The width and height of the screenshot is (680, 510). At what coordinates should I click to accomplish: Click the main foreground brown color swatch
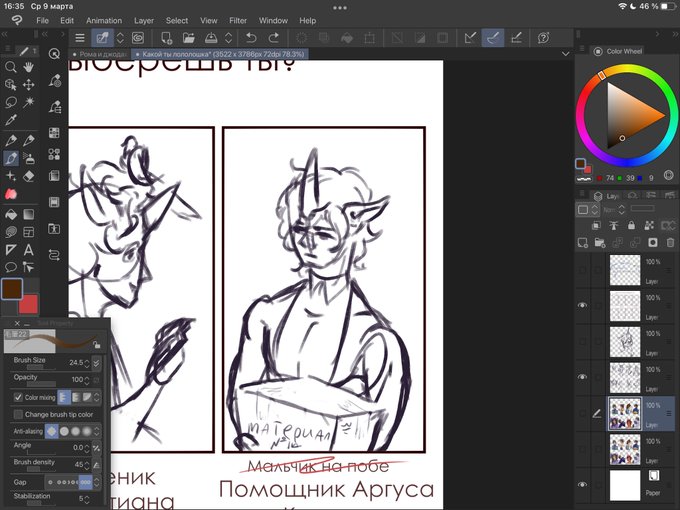point(12,289)
